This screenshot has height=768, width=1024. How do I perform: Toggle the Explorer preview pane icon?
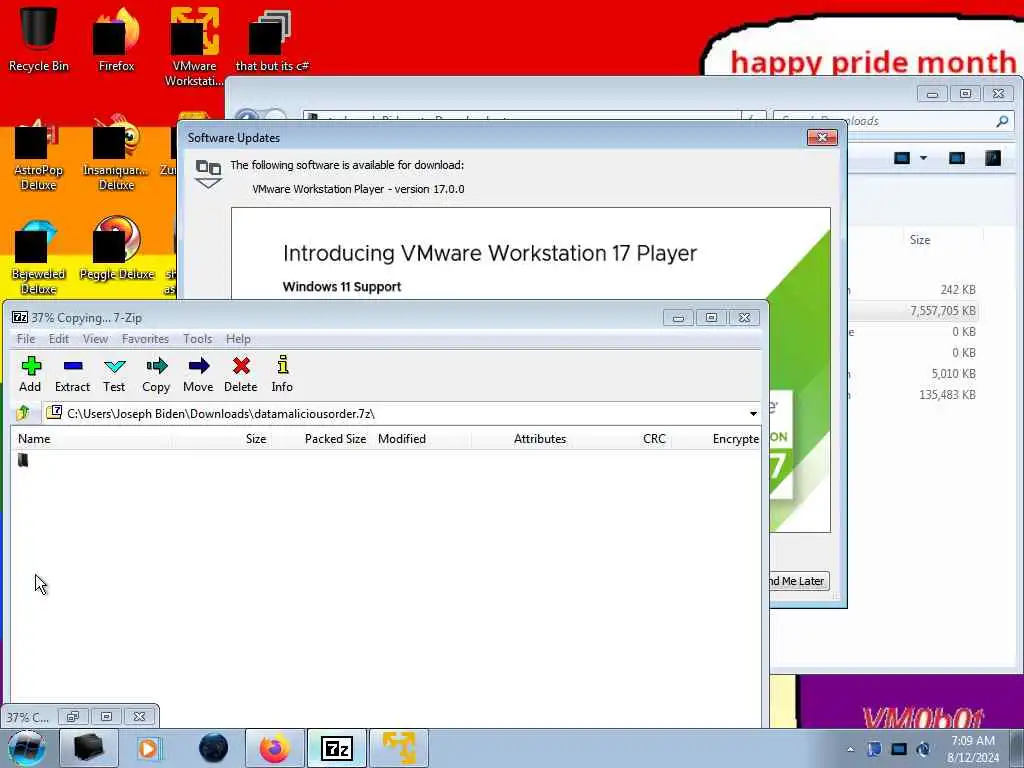tap(957, 158)
